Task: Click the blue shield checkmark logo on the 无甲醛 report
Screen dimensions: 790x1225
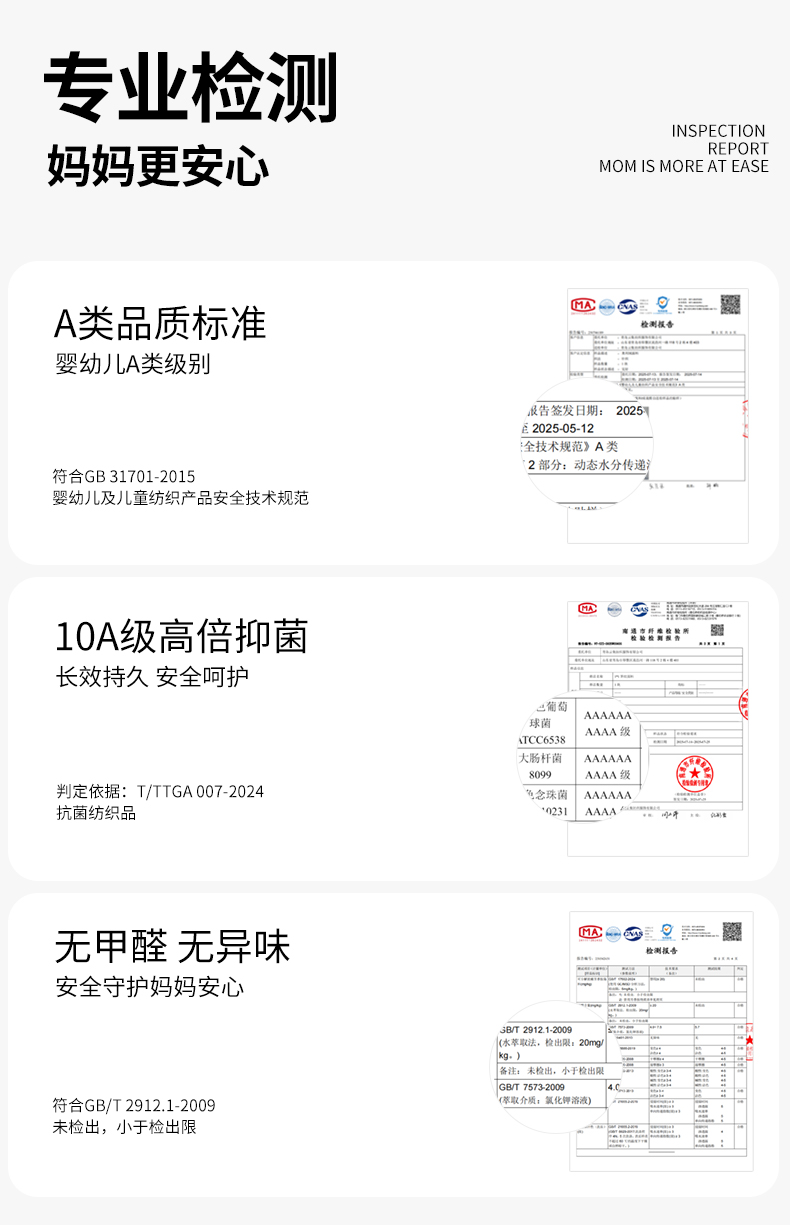Action: 665,932
